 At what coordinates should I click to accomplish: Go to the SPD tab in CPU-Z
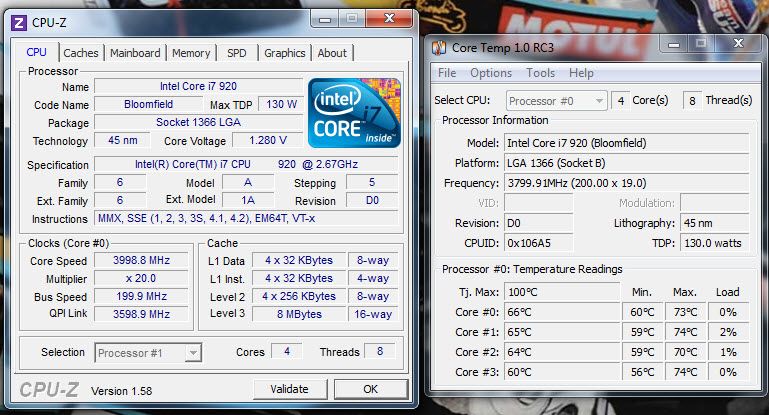point(236,53)
